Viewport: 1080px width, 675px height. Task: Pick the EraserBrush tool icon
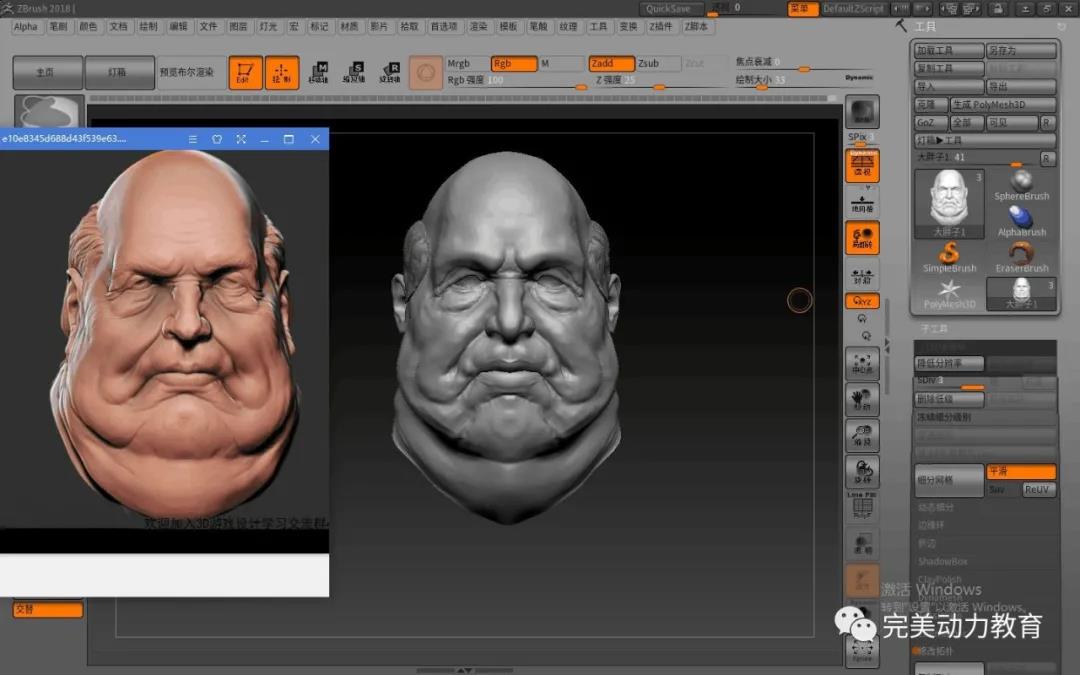point(1021,256)
